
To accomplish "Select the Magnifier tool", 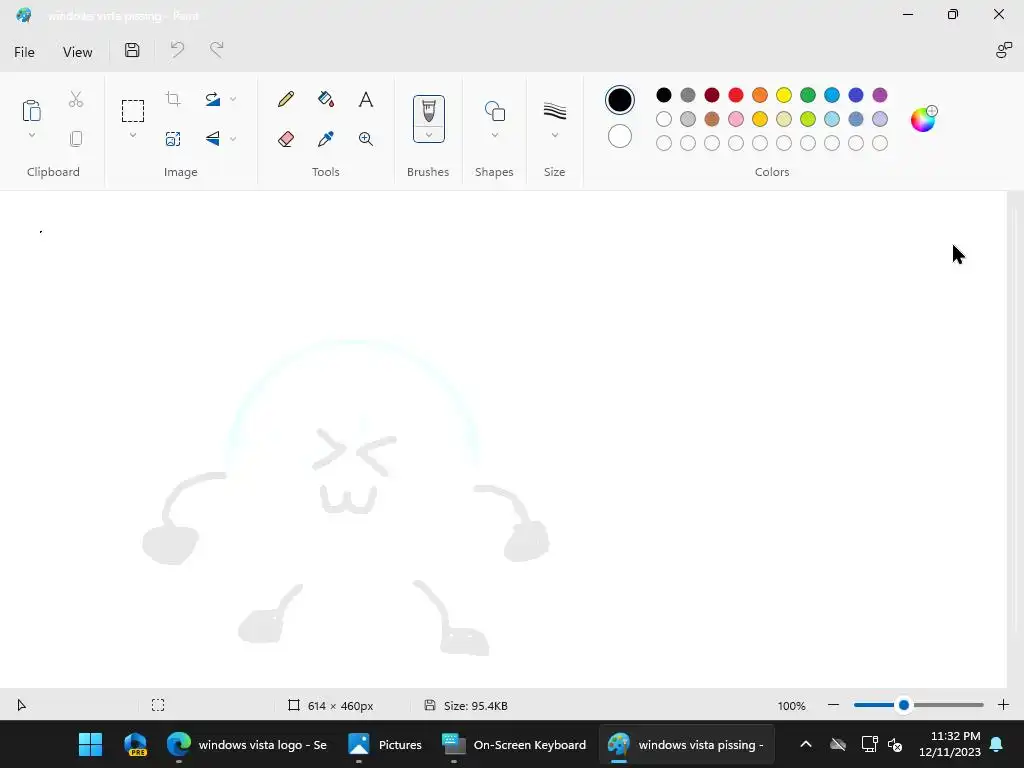I will point(366,138).
